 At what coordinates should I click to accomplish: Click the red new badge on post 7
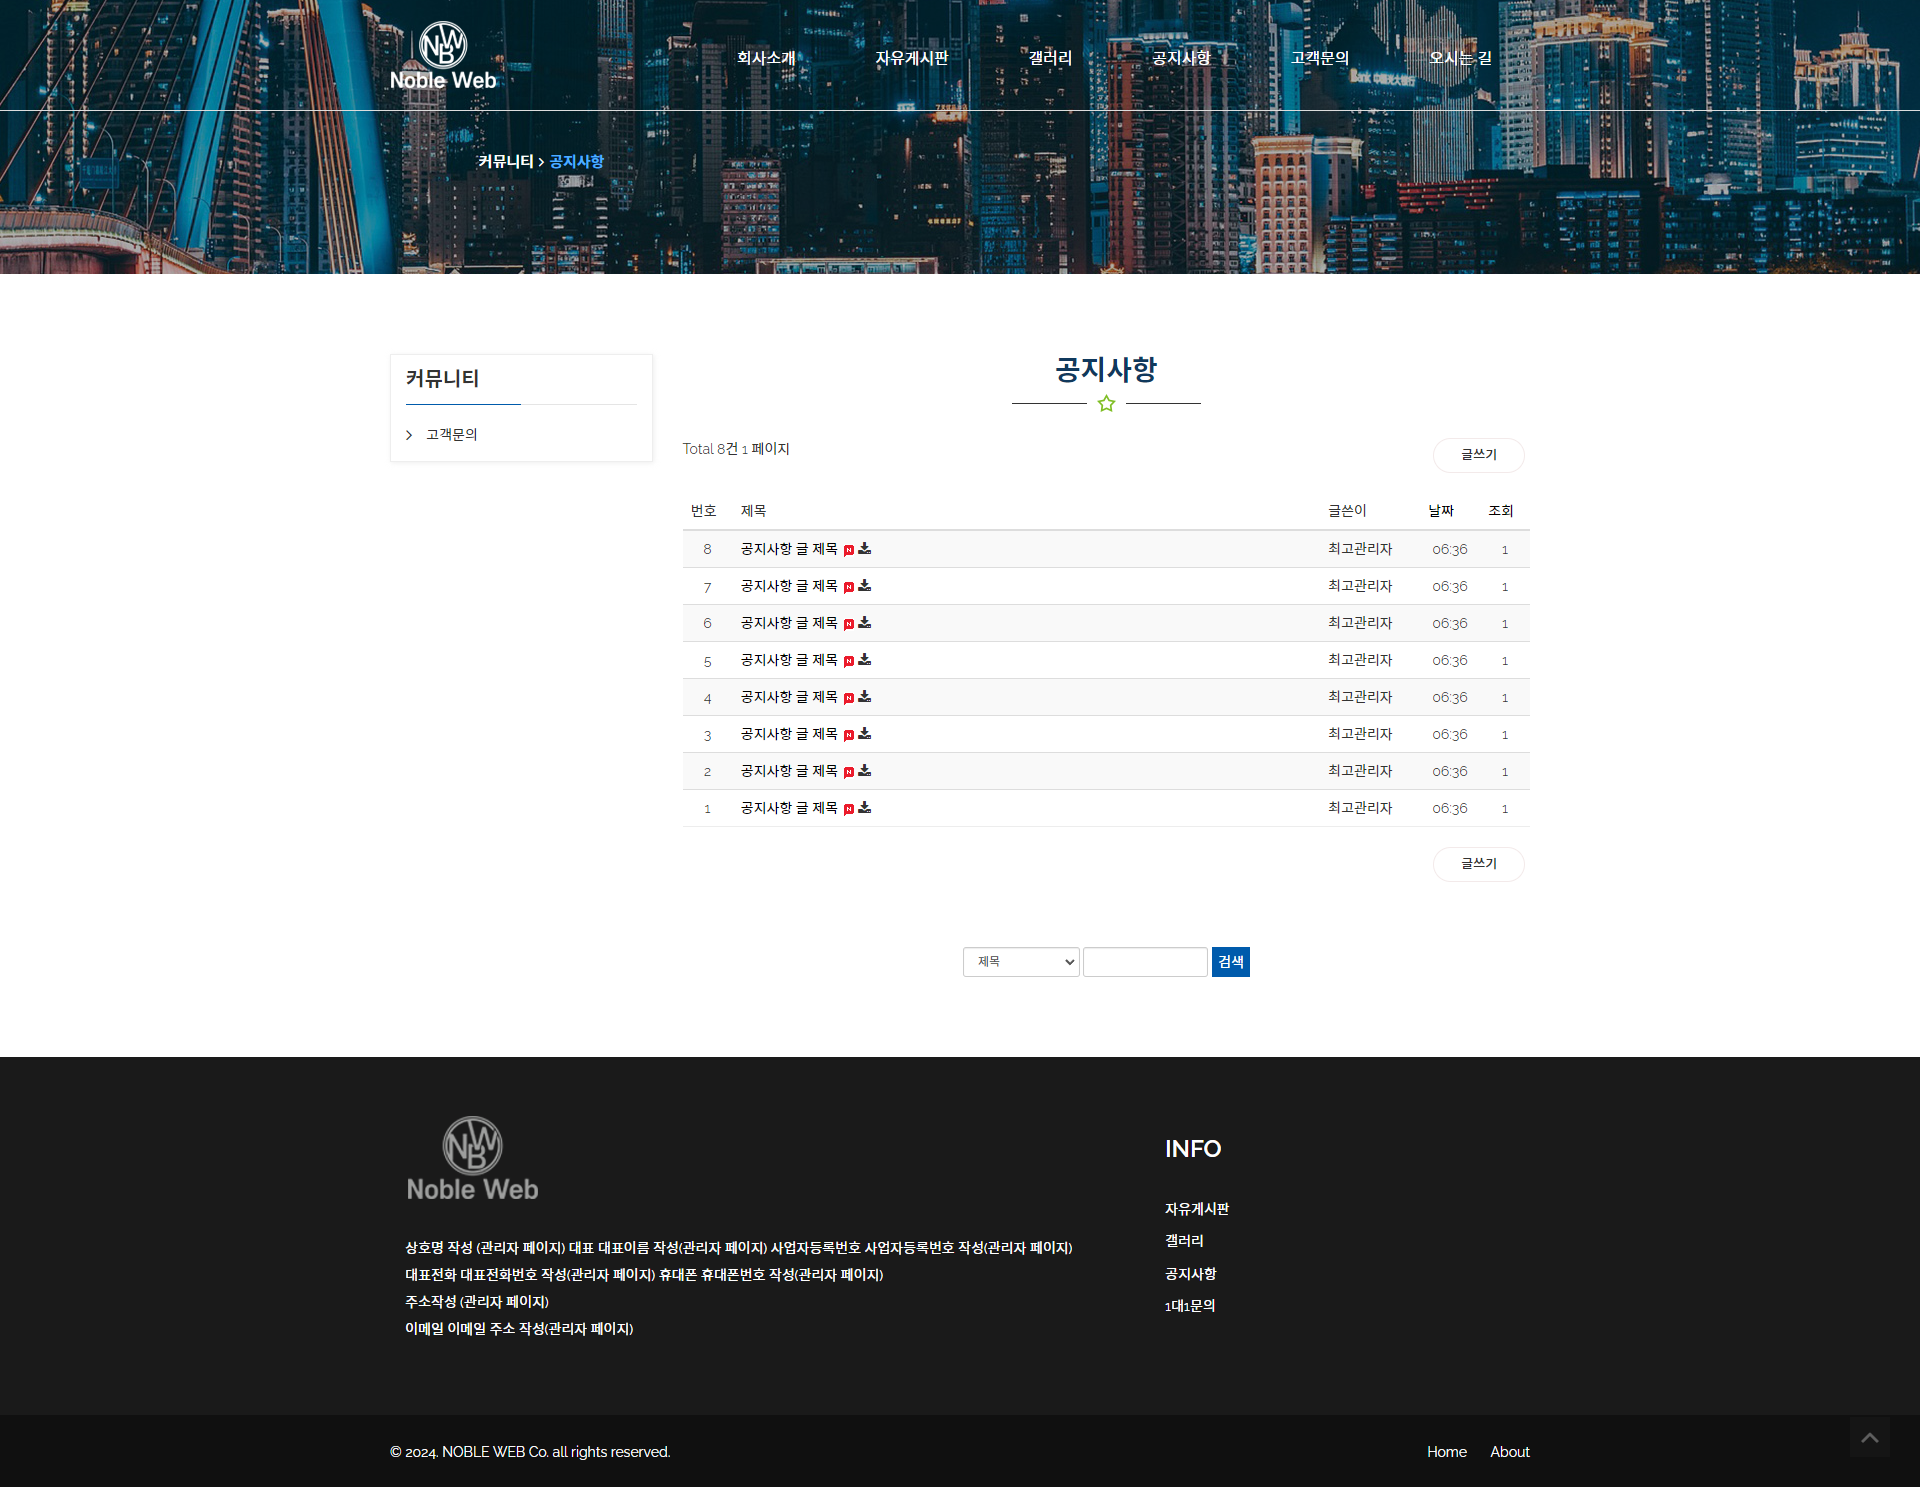pos(849,587)
